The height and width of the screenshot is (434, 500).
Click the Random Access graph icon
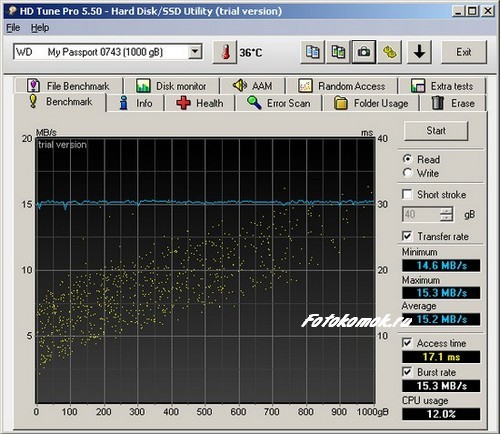(x=305, y=86)
